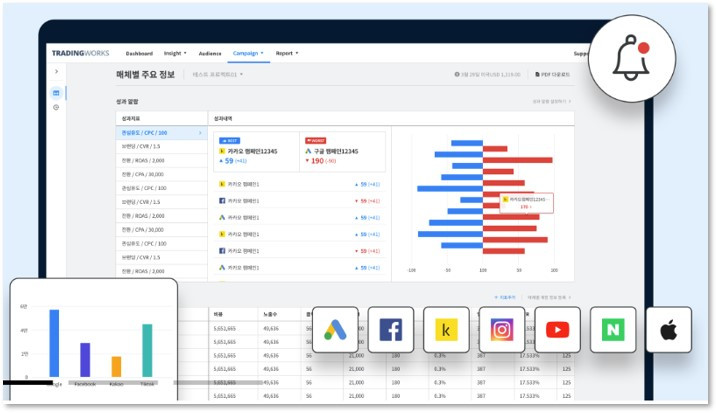The height and width of the screenshot is (413, 717).
Task: Select the Facebook platform icon
Action: pos(391,330)
